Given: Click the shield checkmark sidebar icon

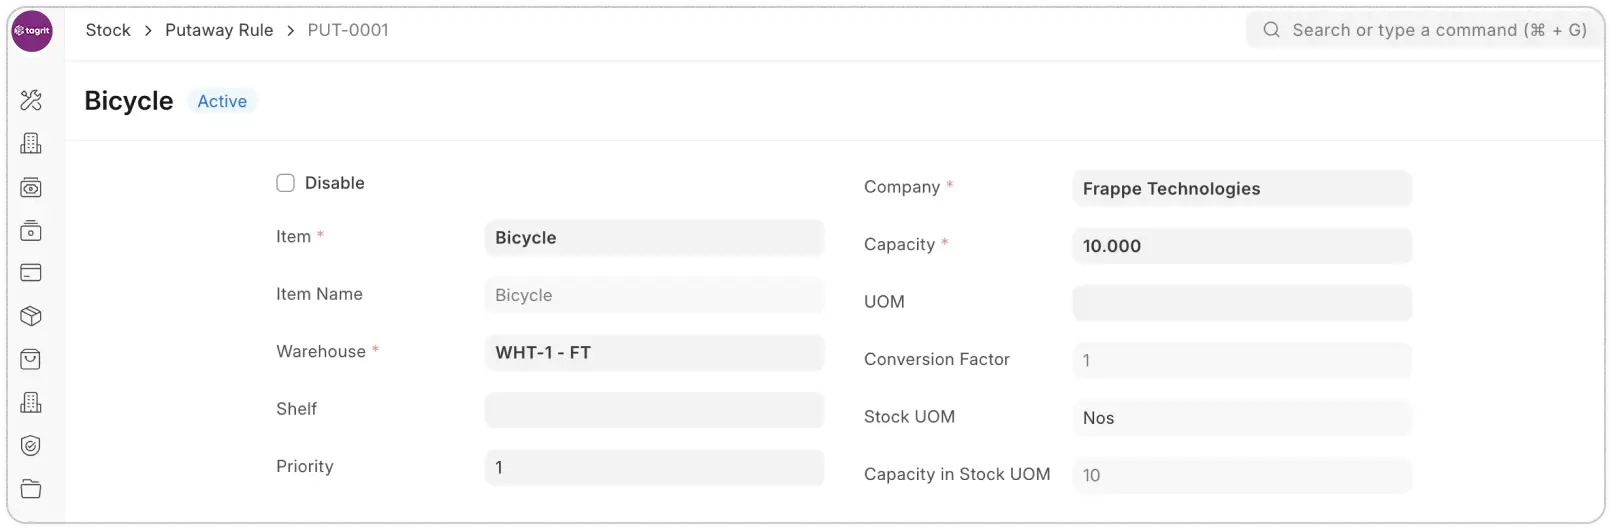Looking at the screenshot, I should point(31,446).
